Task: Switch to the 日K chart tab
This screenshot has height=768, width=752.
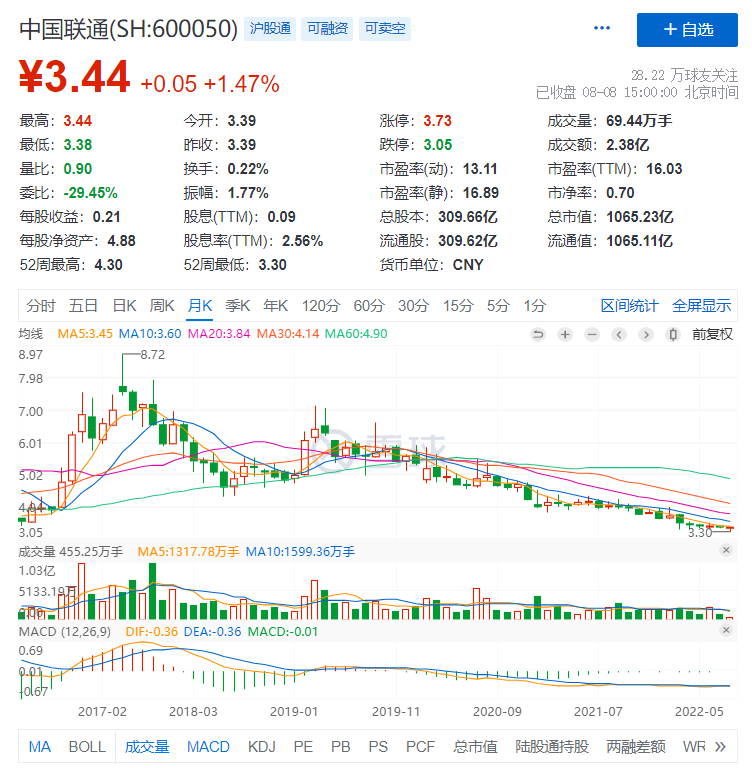Action: tap(124, 306)
